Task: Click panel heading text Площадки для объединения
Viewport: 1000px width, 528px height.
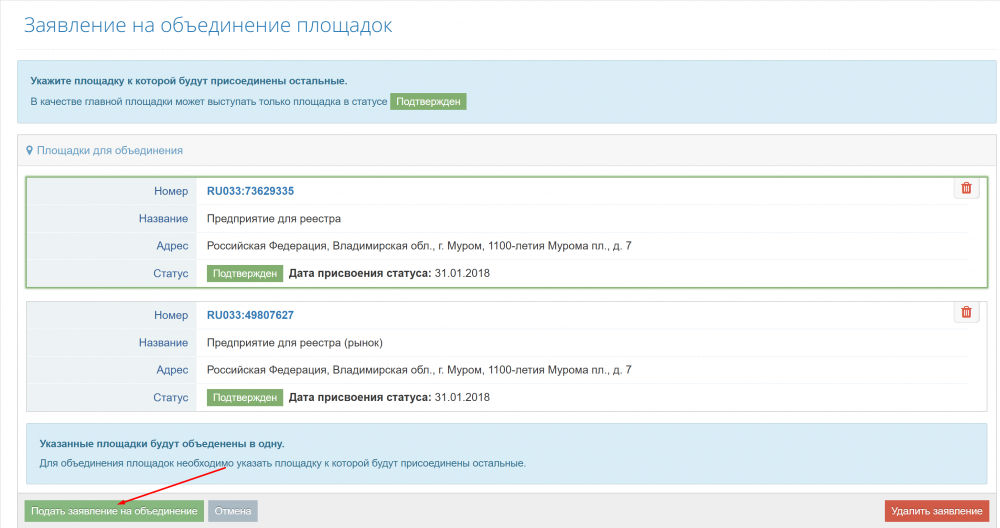Action: coord(109,150)
